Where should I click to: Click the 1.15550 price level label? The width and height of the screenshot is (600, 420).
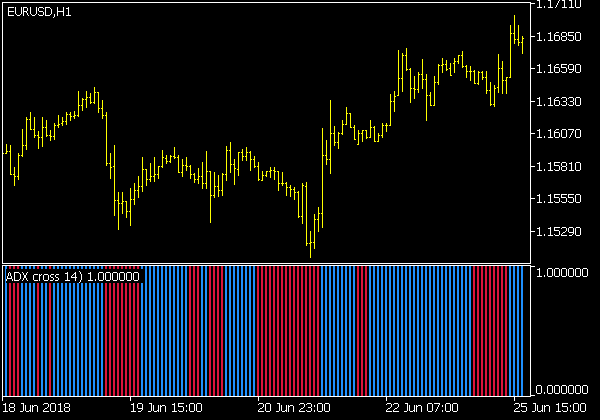[559, 199]
